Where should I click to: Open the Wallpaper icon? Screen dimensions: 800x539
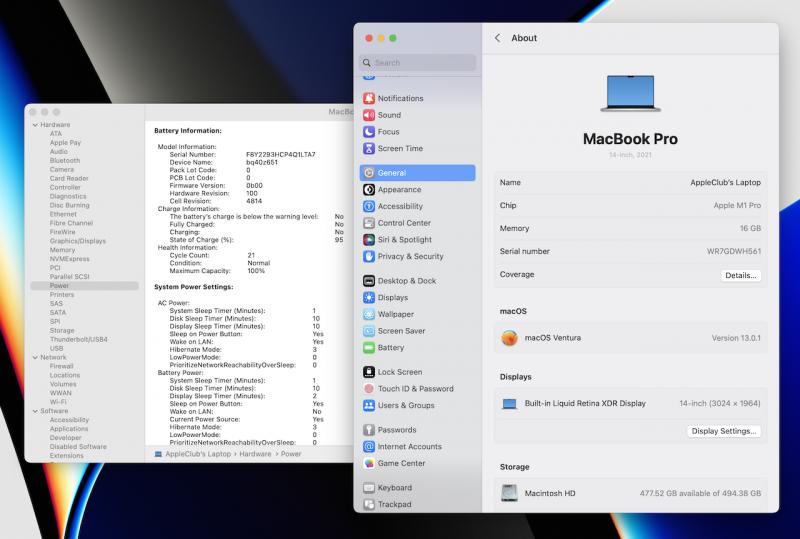pos(369,314)
